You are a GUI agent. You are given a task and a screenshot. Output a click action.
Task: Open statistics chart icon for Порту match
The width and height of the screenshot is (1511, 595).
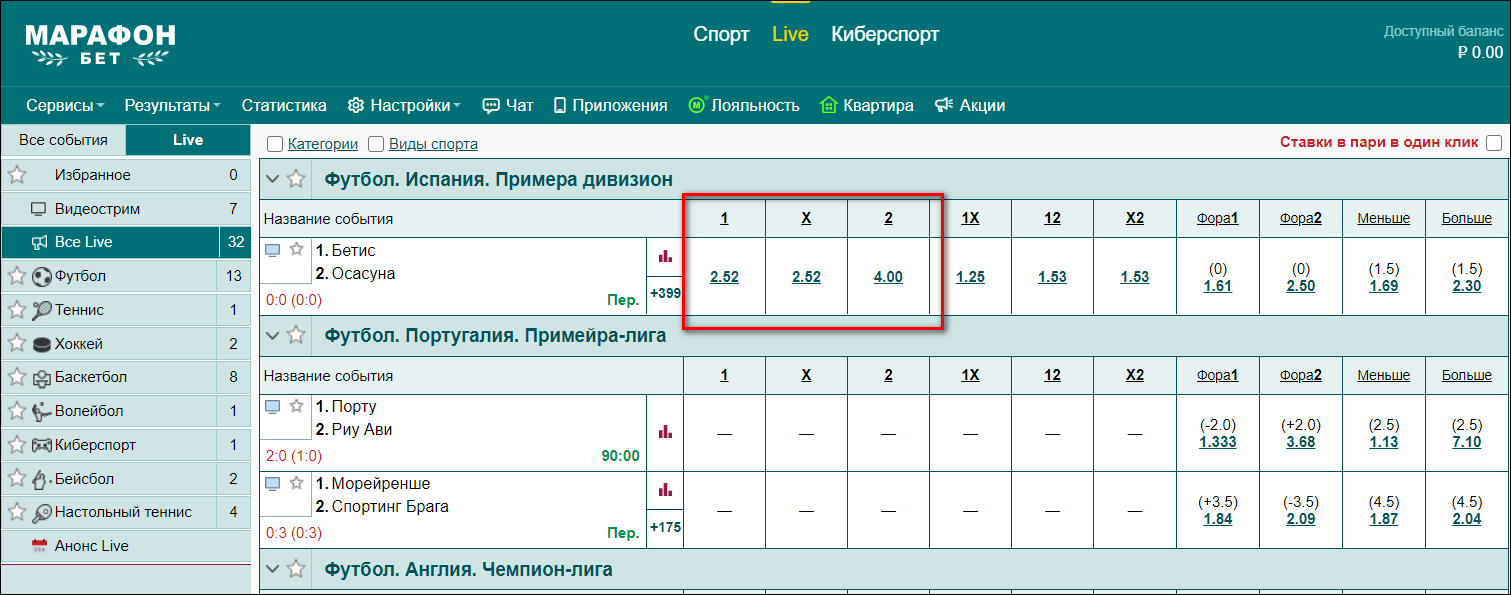click(665, 432)
